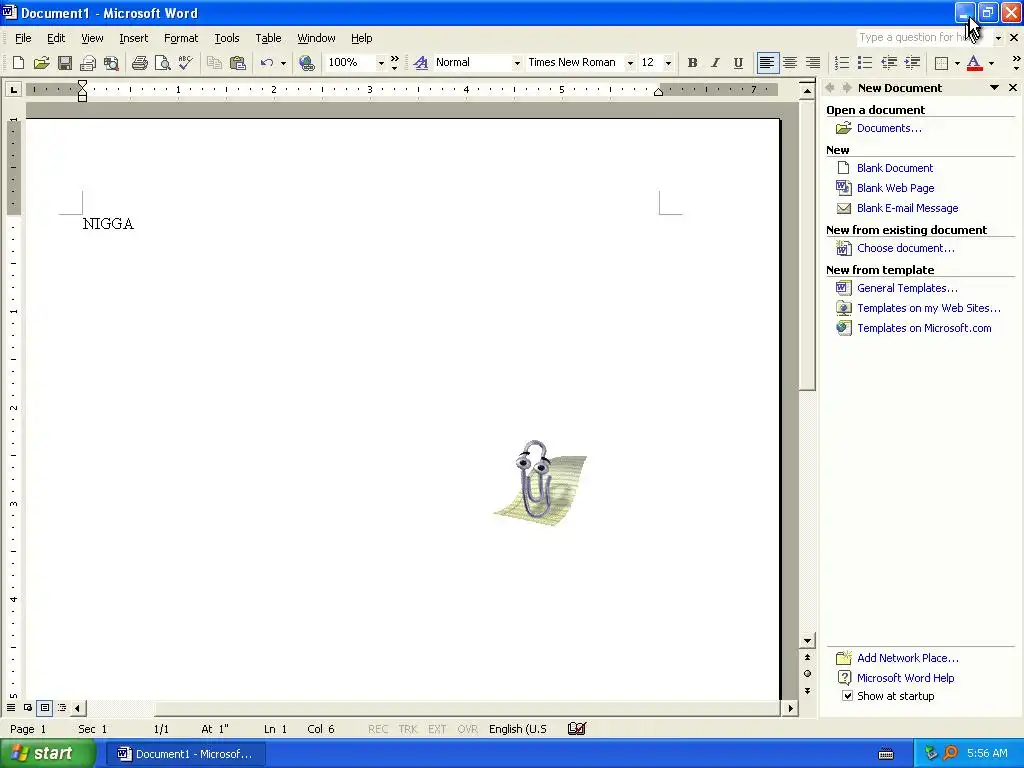The width and height of the screenshot is (1024, 768).
Task: Click the E-mail toolbar icon beside Save
Action: tap(88, 63)
